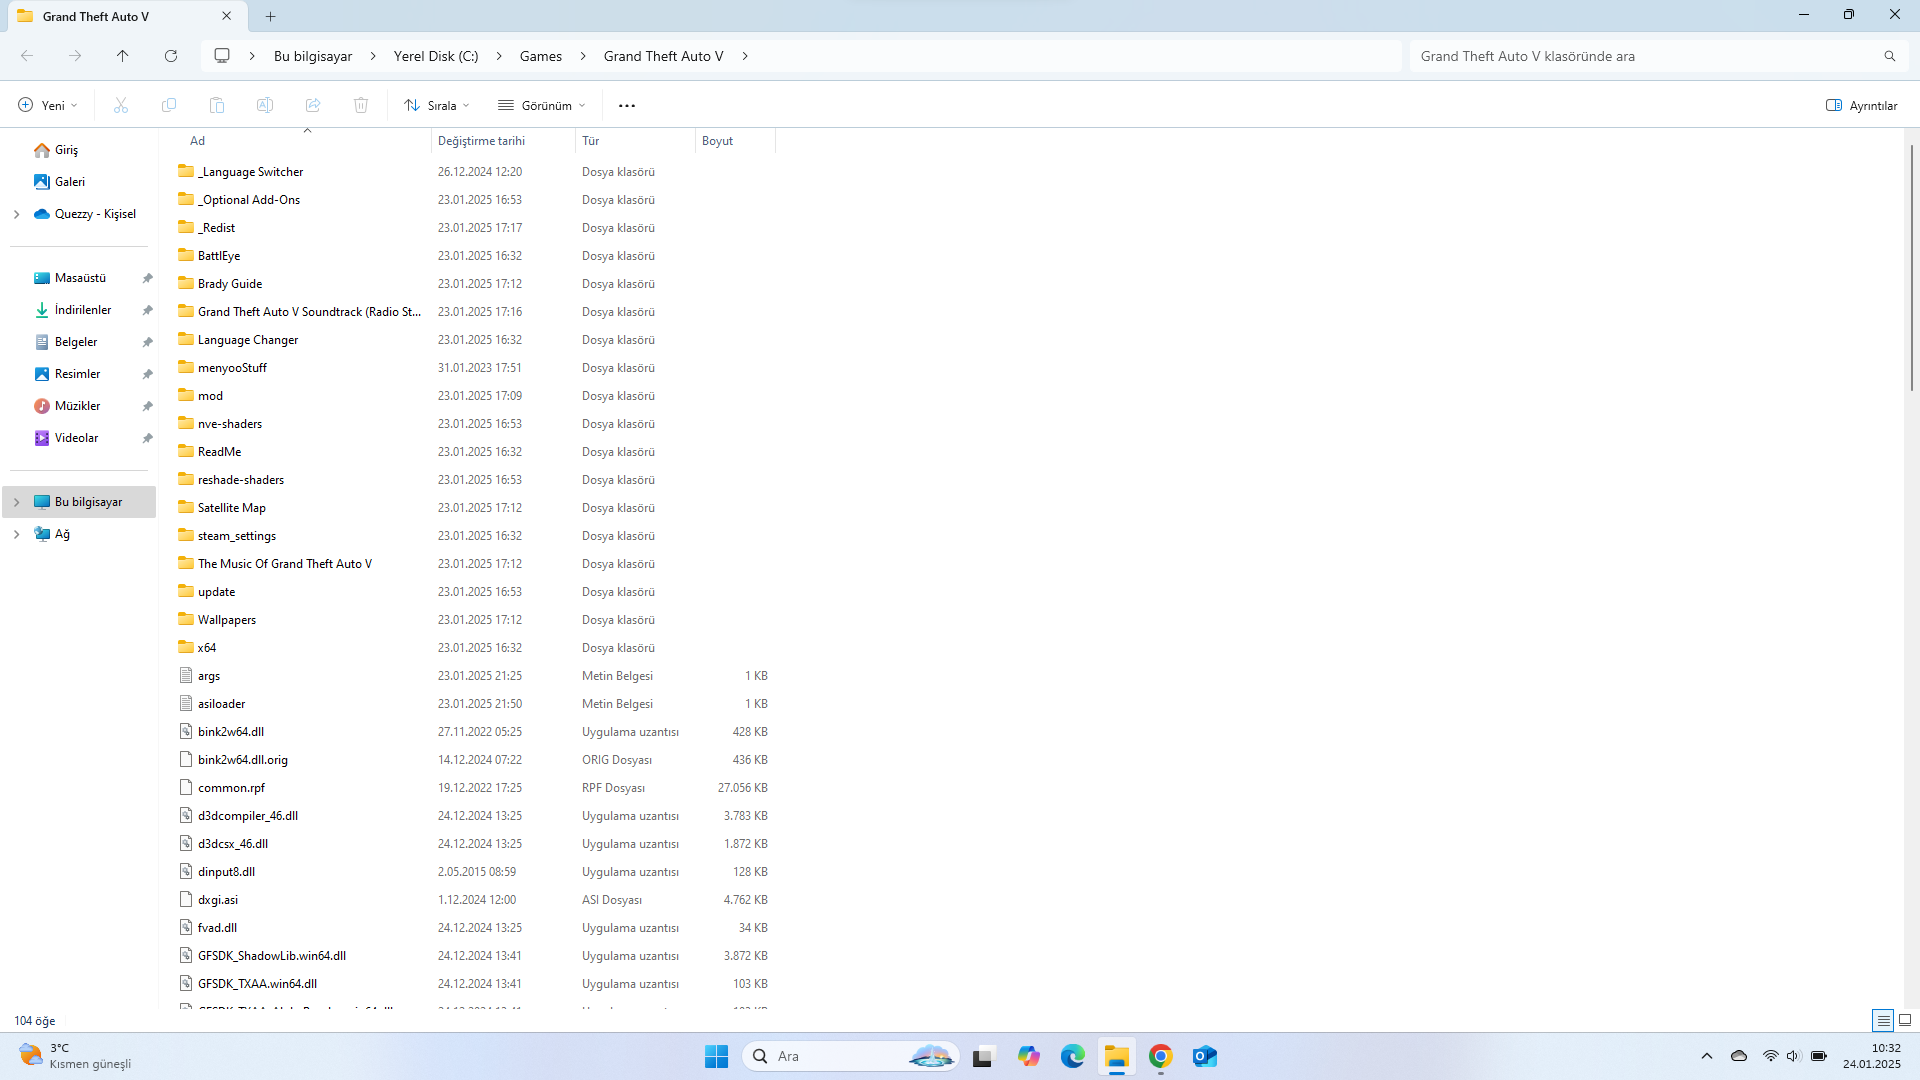This screenshot has width=1920, height=1080.
Task: Go up one folder level
Action: coord(123,56)
